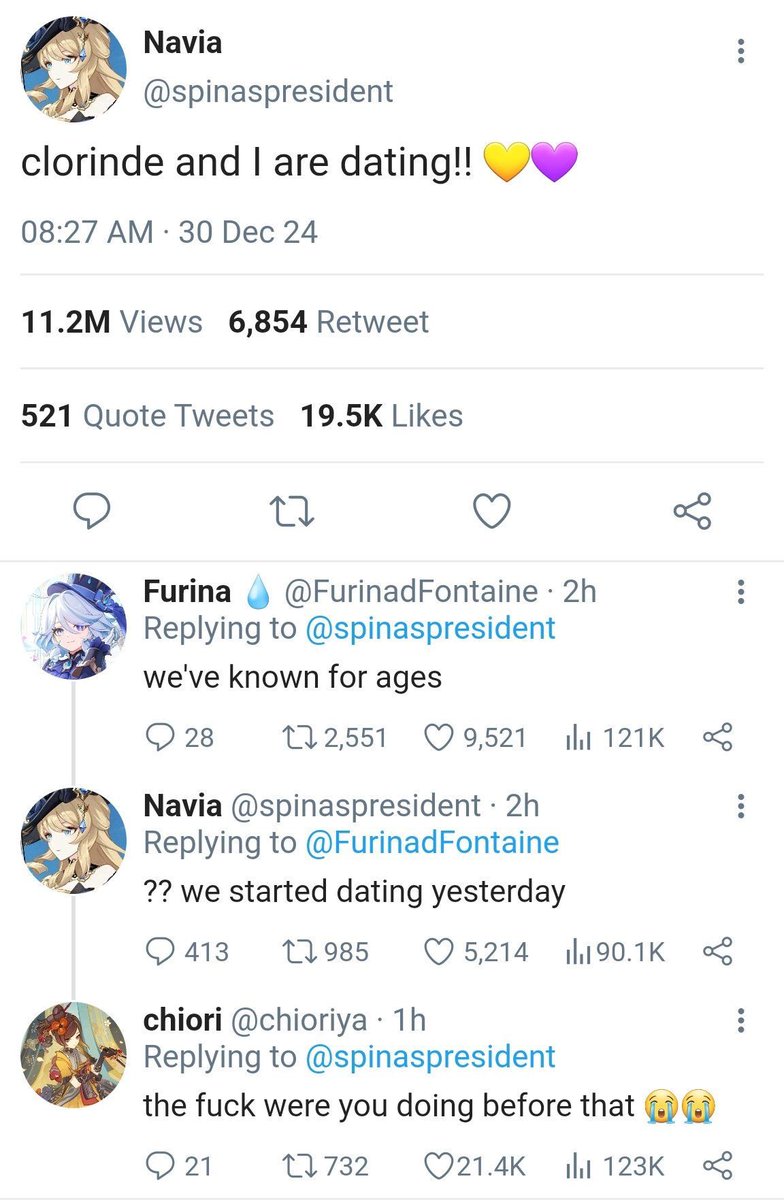Like Furina's reply with 9,521 likes

440,738
